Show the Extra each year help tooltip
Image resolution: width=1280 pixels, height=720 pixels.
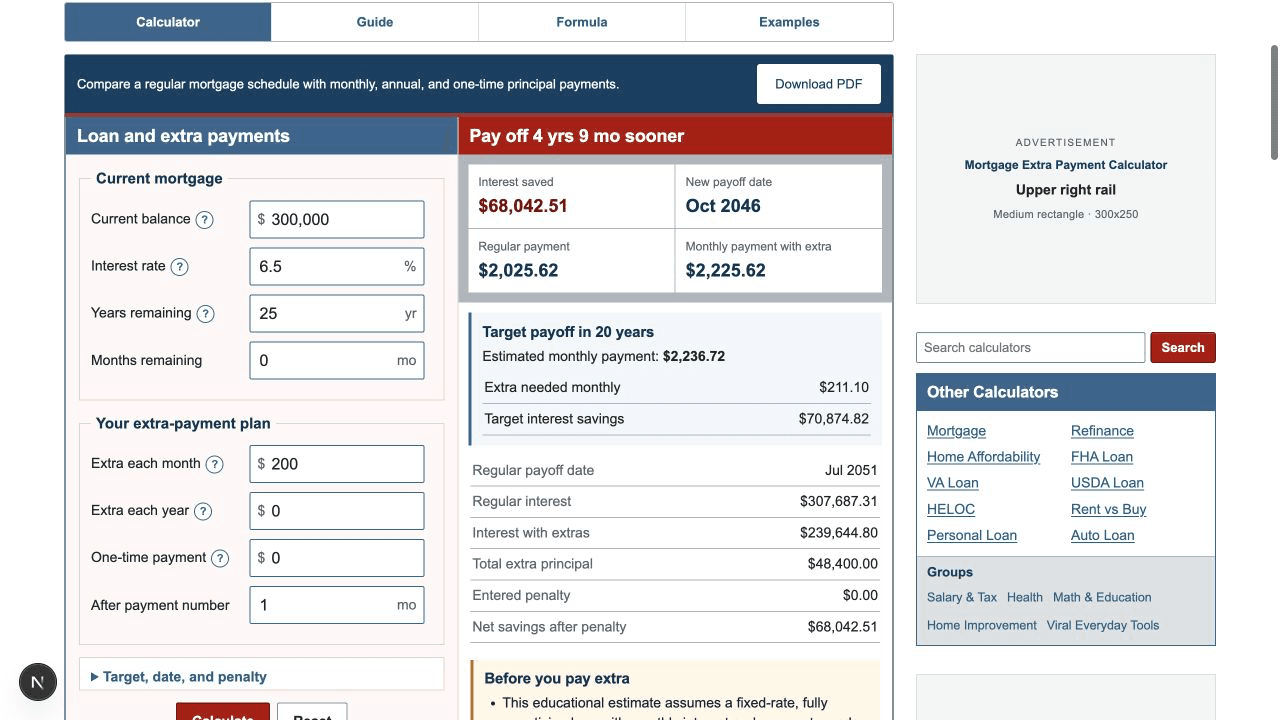(203, 511)
